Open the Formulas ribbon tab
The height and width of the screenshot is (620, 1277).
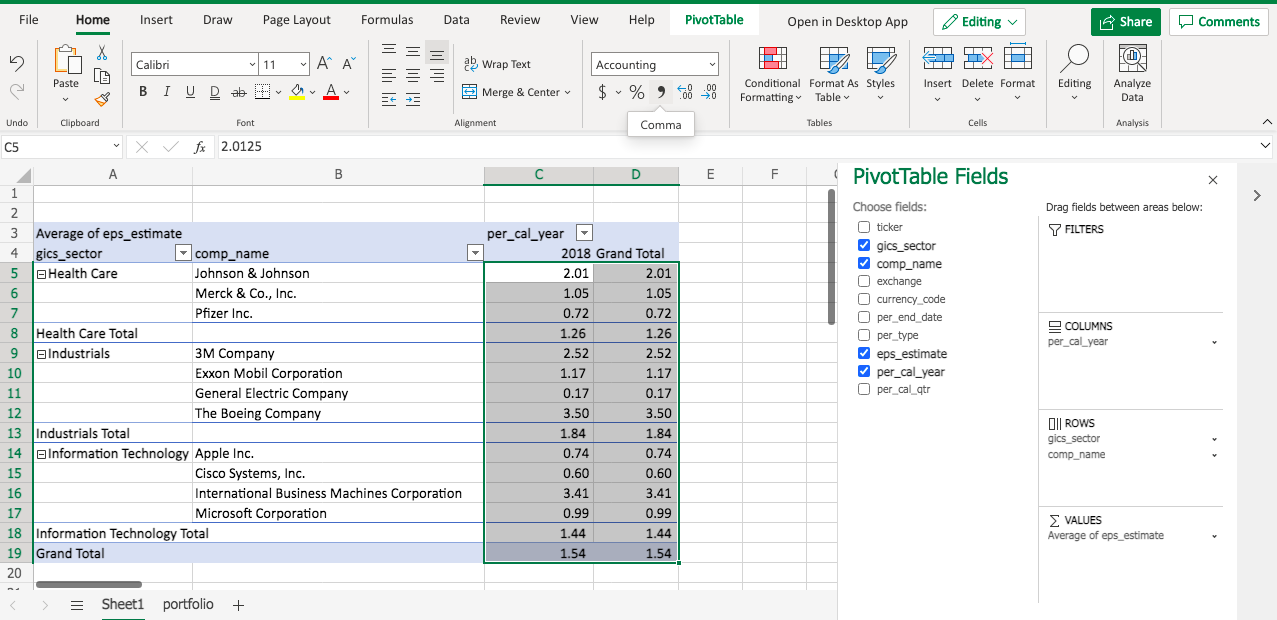386,20
